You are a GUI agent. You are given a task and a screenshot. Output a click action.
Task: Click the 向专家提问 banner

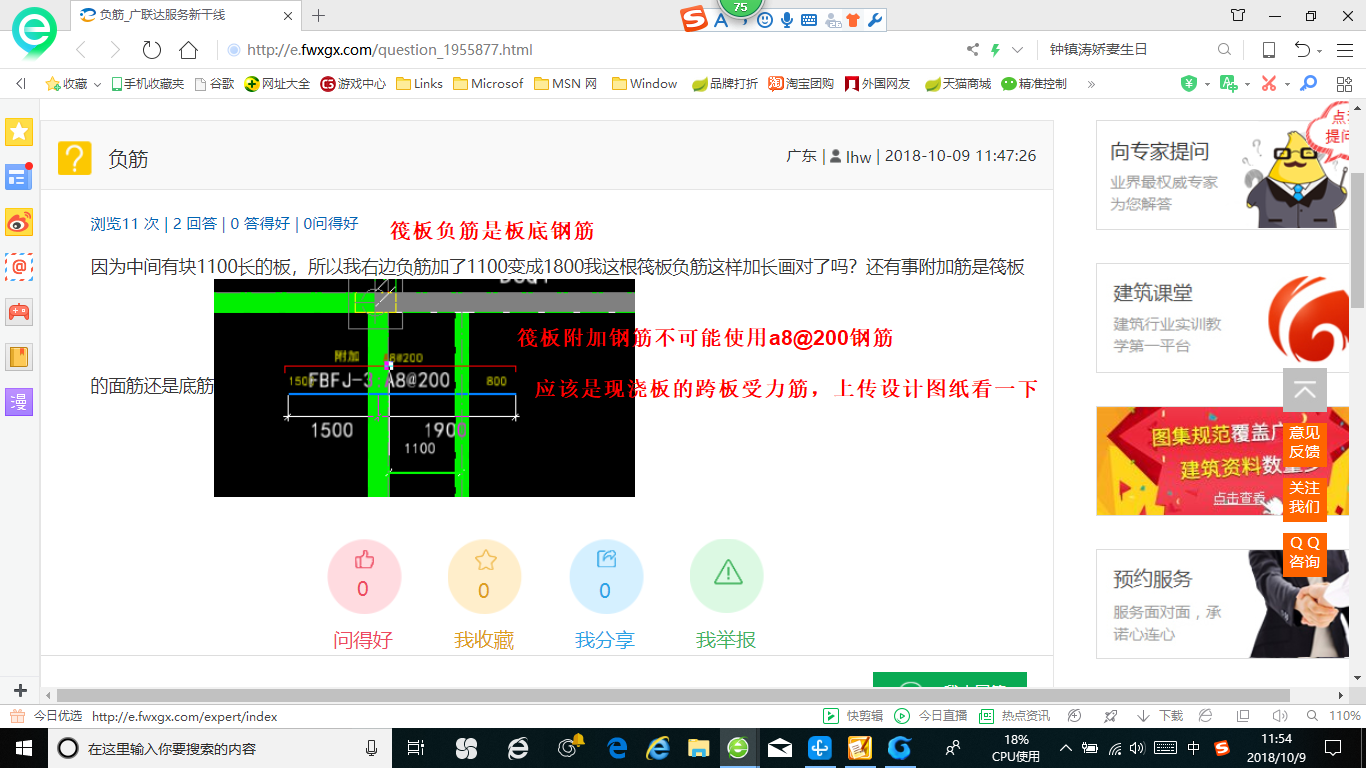pos(1221,175)
